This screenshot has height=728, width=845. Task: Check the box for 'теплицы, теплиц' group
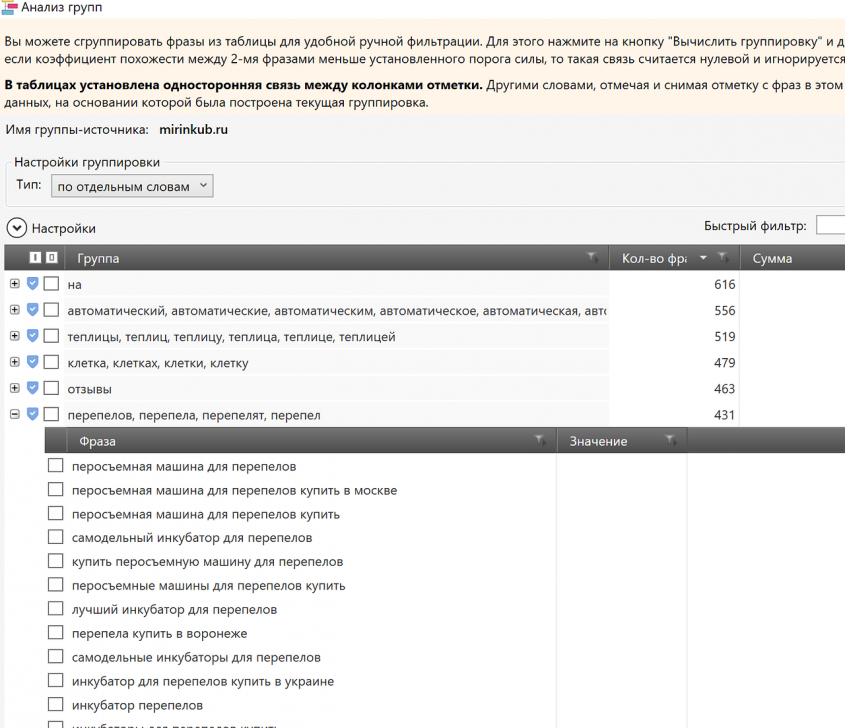[x=51, y=337]
